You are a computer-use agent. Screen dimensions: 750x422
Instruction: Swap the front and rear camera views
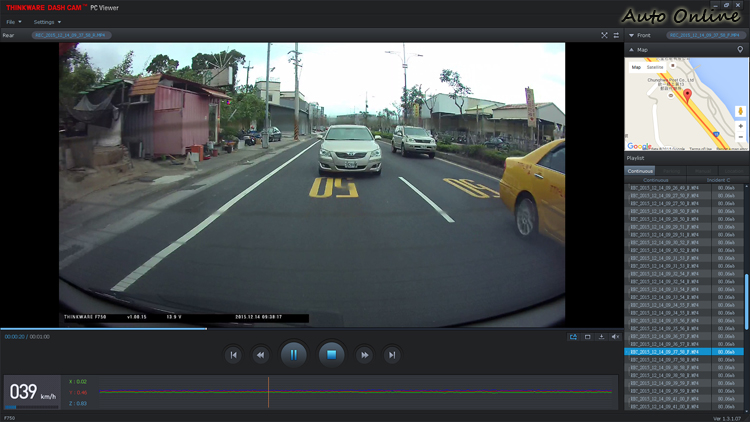[616, 35]
